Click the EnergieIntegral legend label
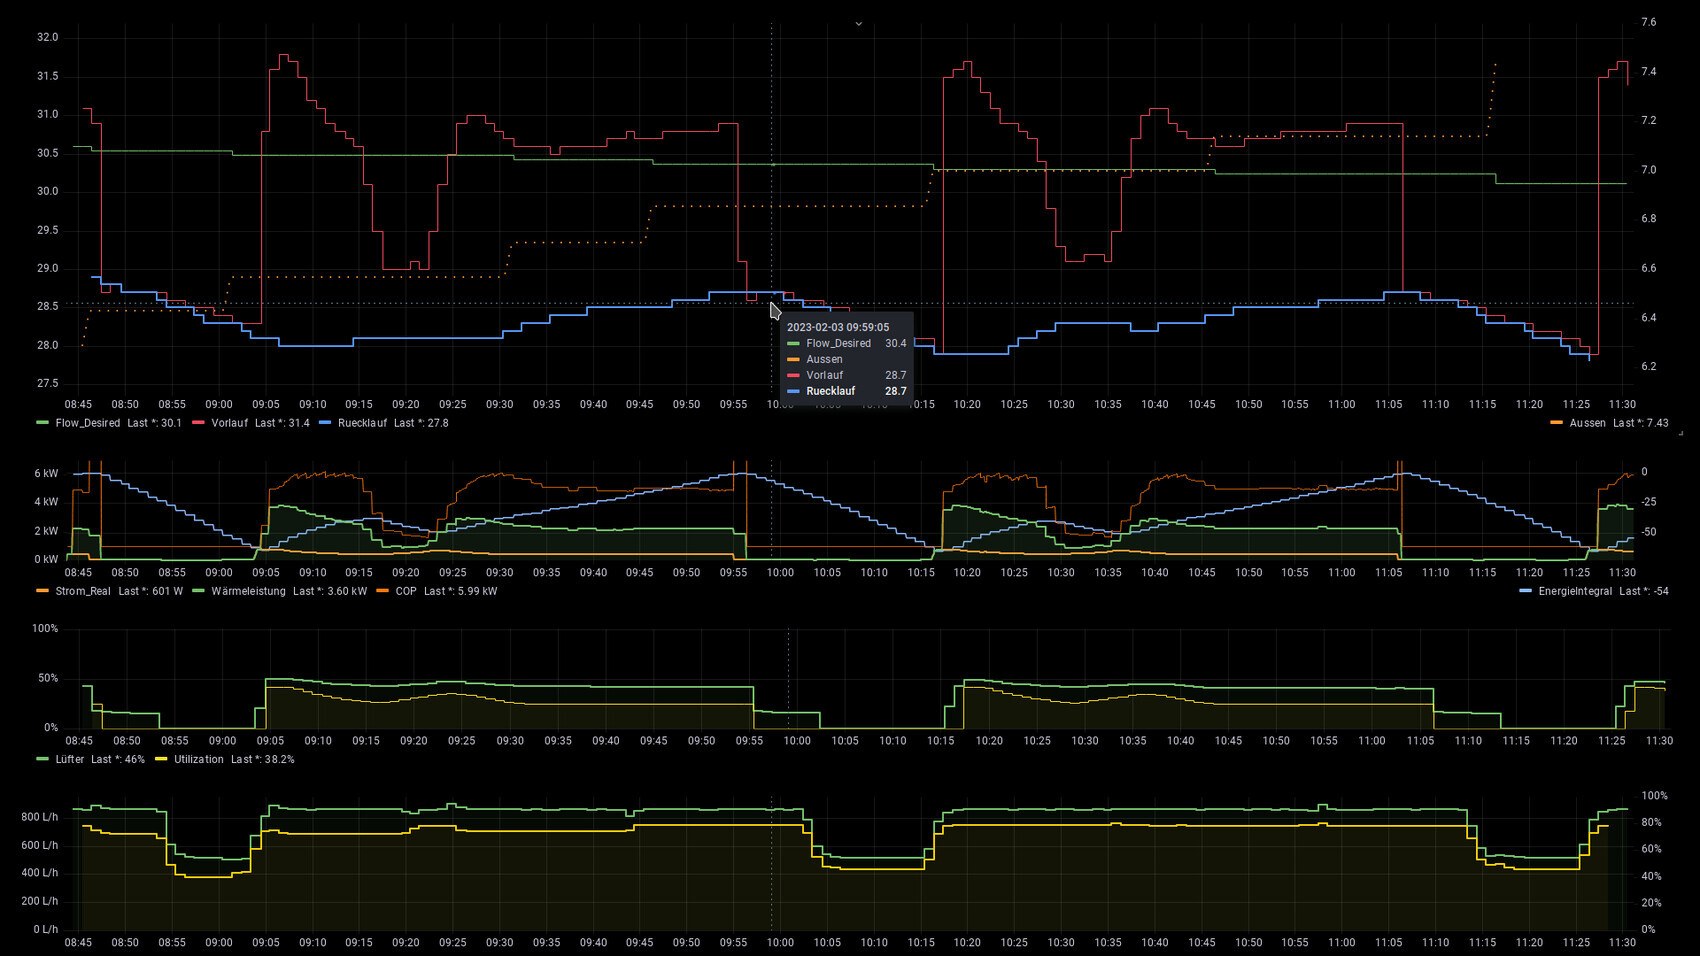Image resolution: width=1700 pixels, height=956 pixels. click(x=1575, y=591)
